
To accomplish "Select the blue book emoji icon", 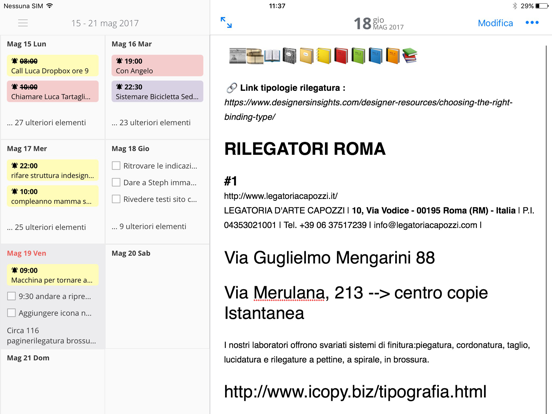I will tap(376, 56).
